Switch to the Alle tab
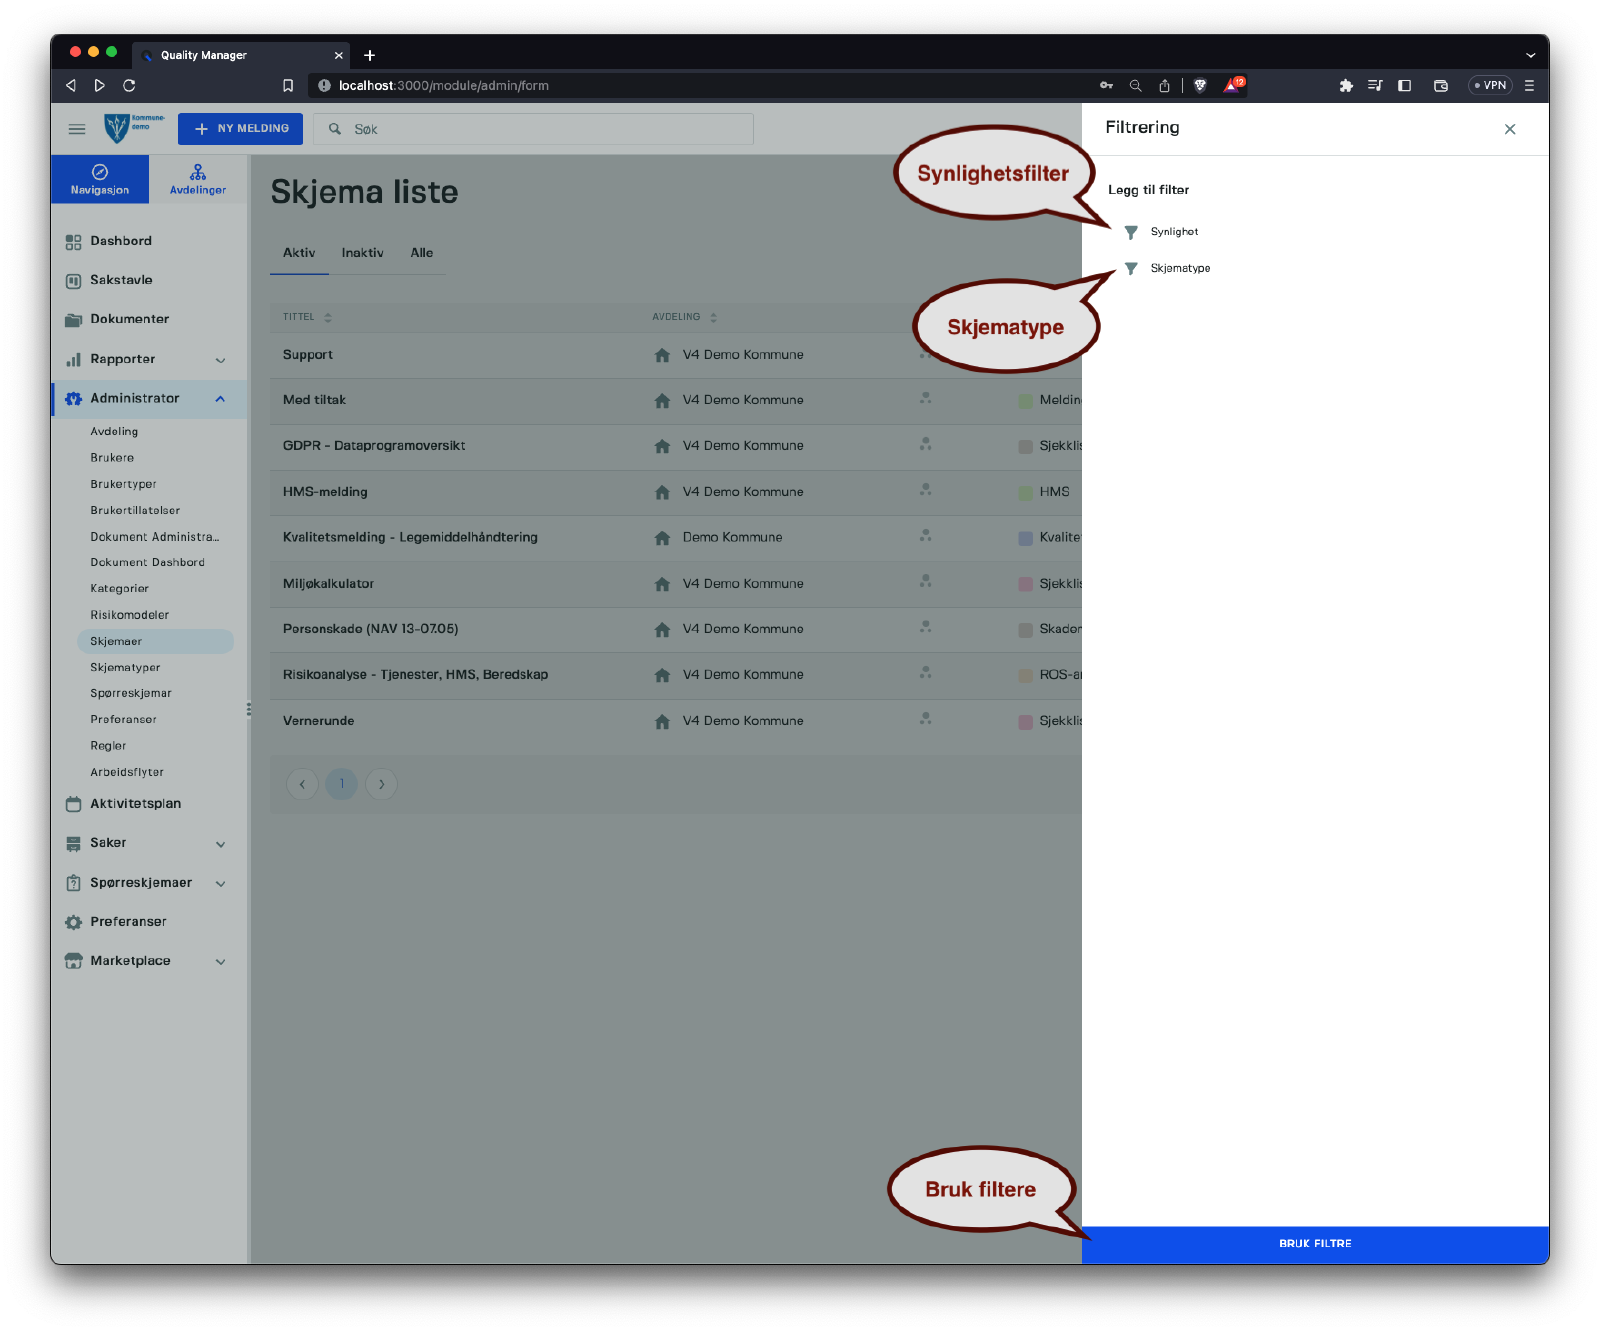1600x1331 pixels. [x=421, y=253]
